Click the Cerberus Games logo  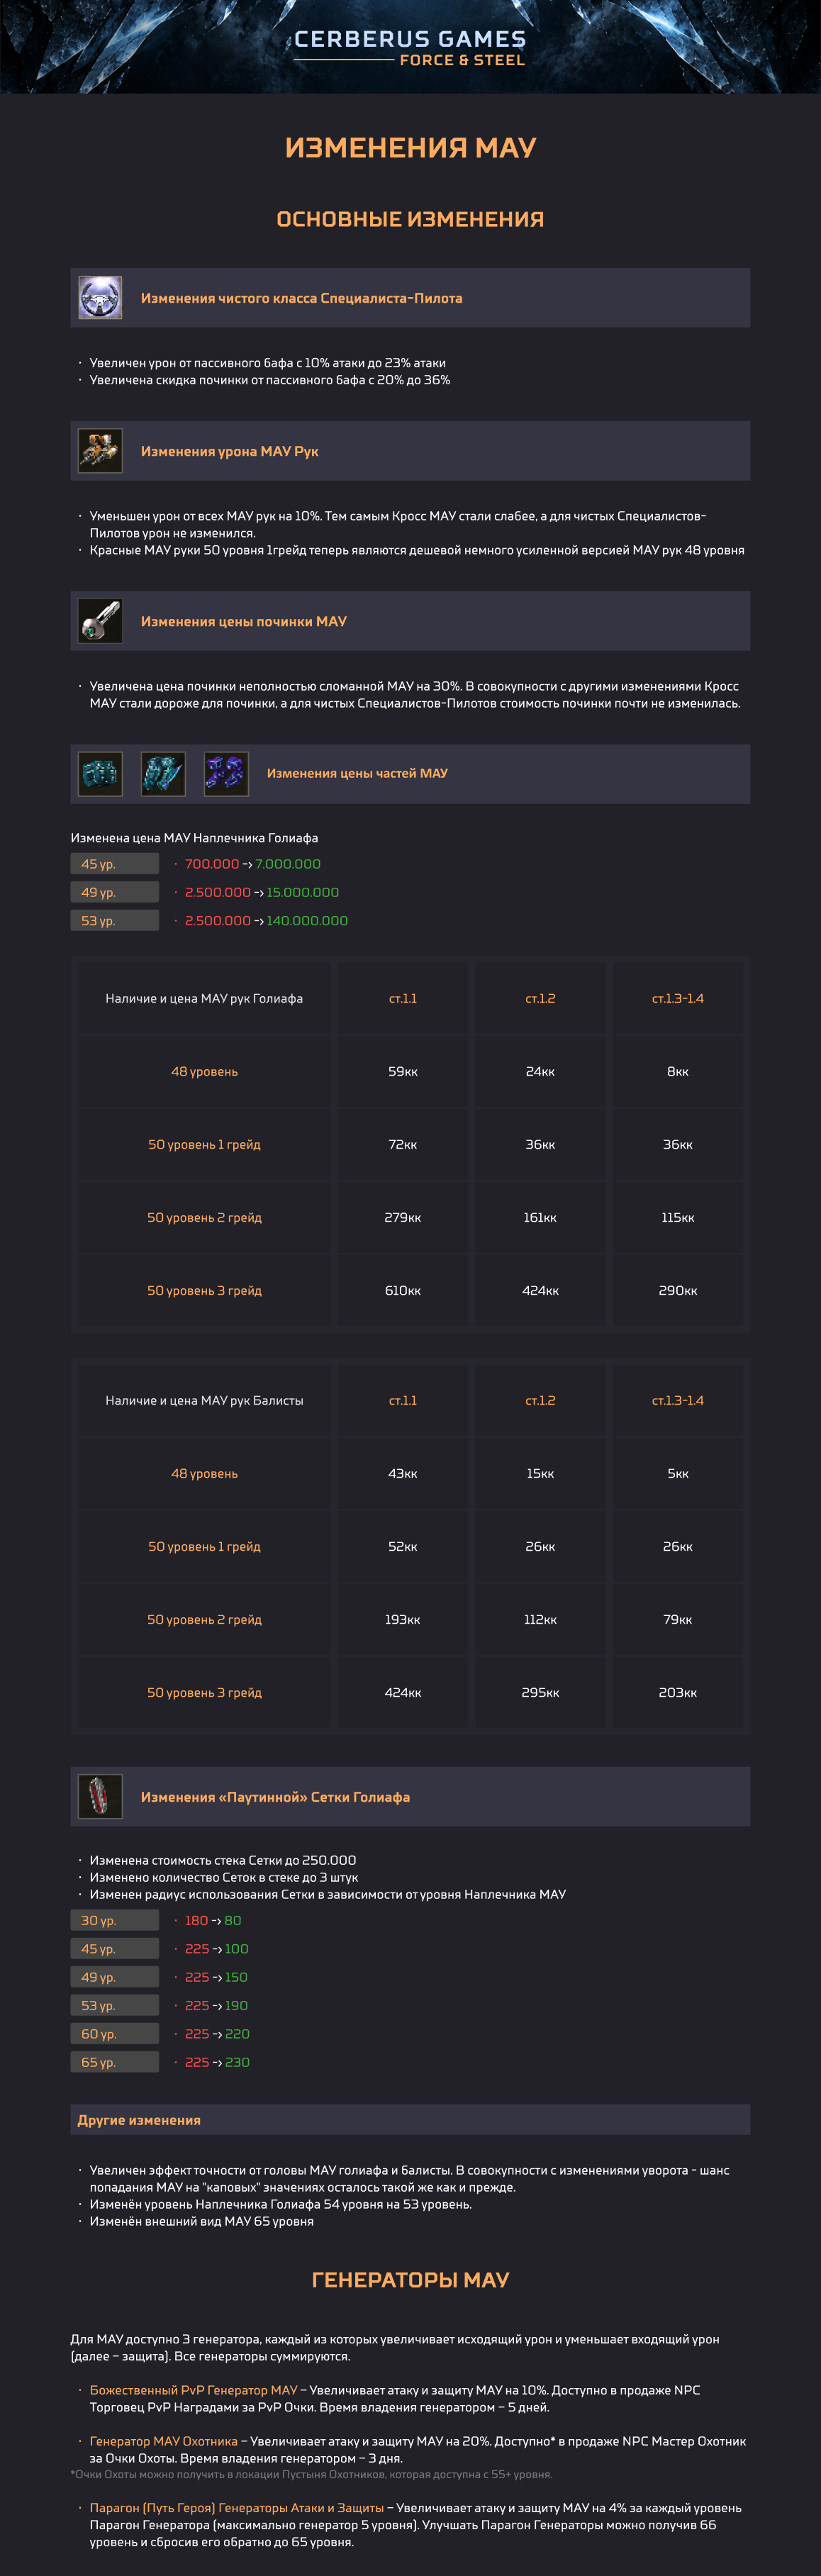pyautogui.click(x=410, y=47)
